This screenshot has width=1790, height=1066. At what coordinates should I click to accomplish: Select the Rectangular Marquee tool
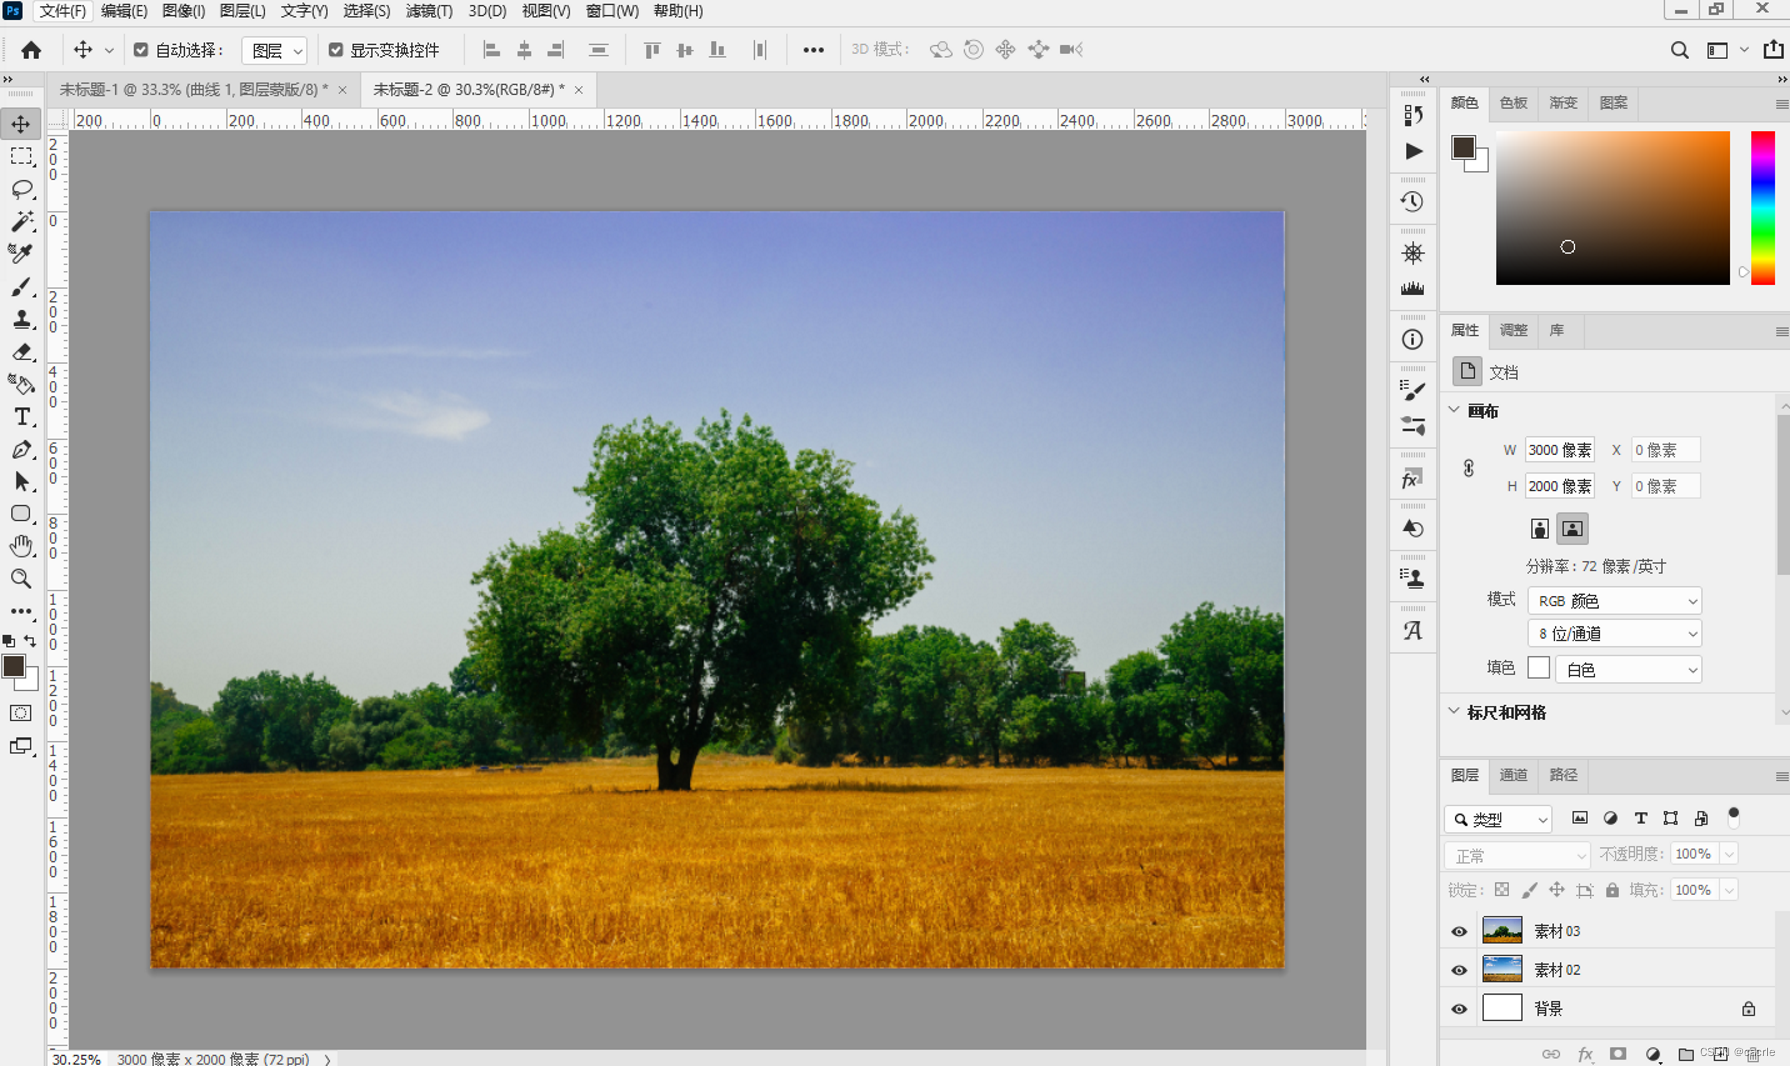tap(21, 157)
